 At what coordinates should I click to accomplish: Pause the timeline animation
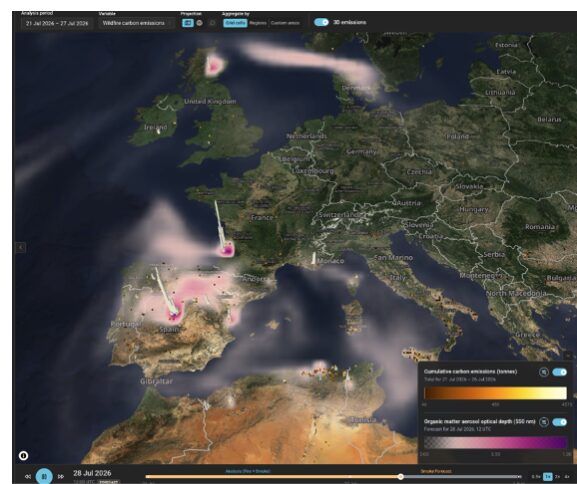(x=44, y=476)
